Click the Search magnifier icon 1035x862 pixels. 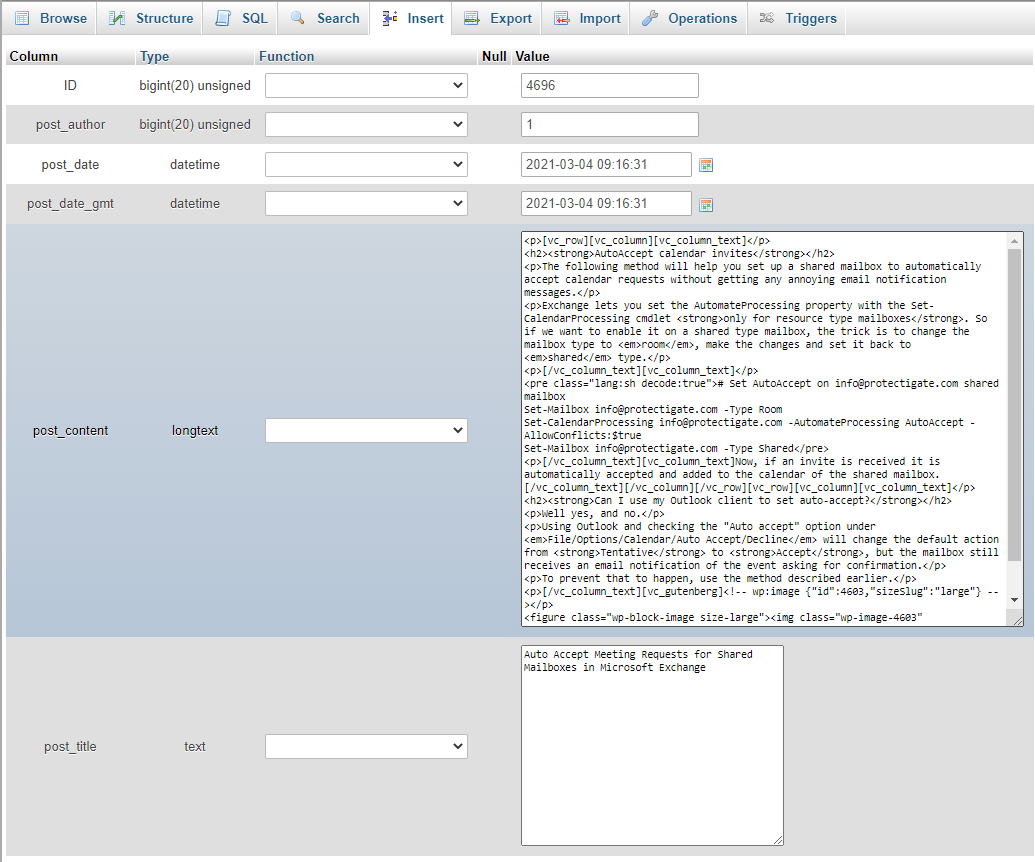point(298,18)
